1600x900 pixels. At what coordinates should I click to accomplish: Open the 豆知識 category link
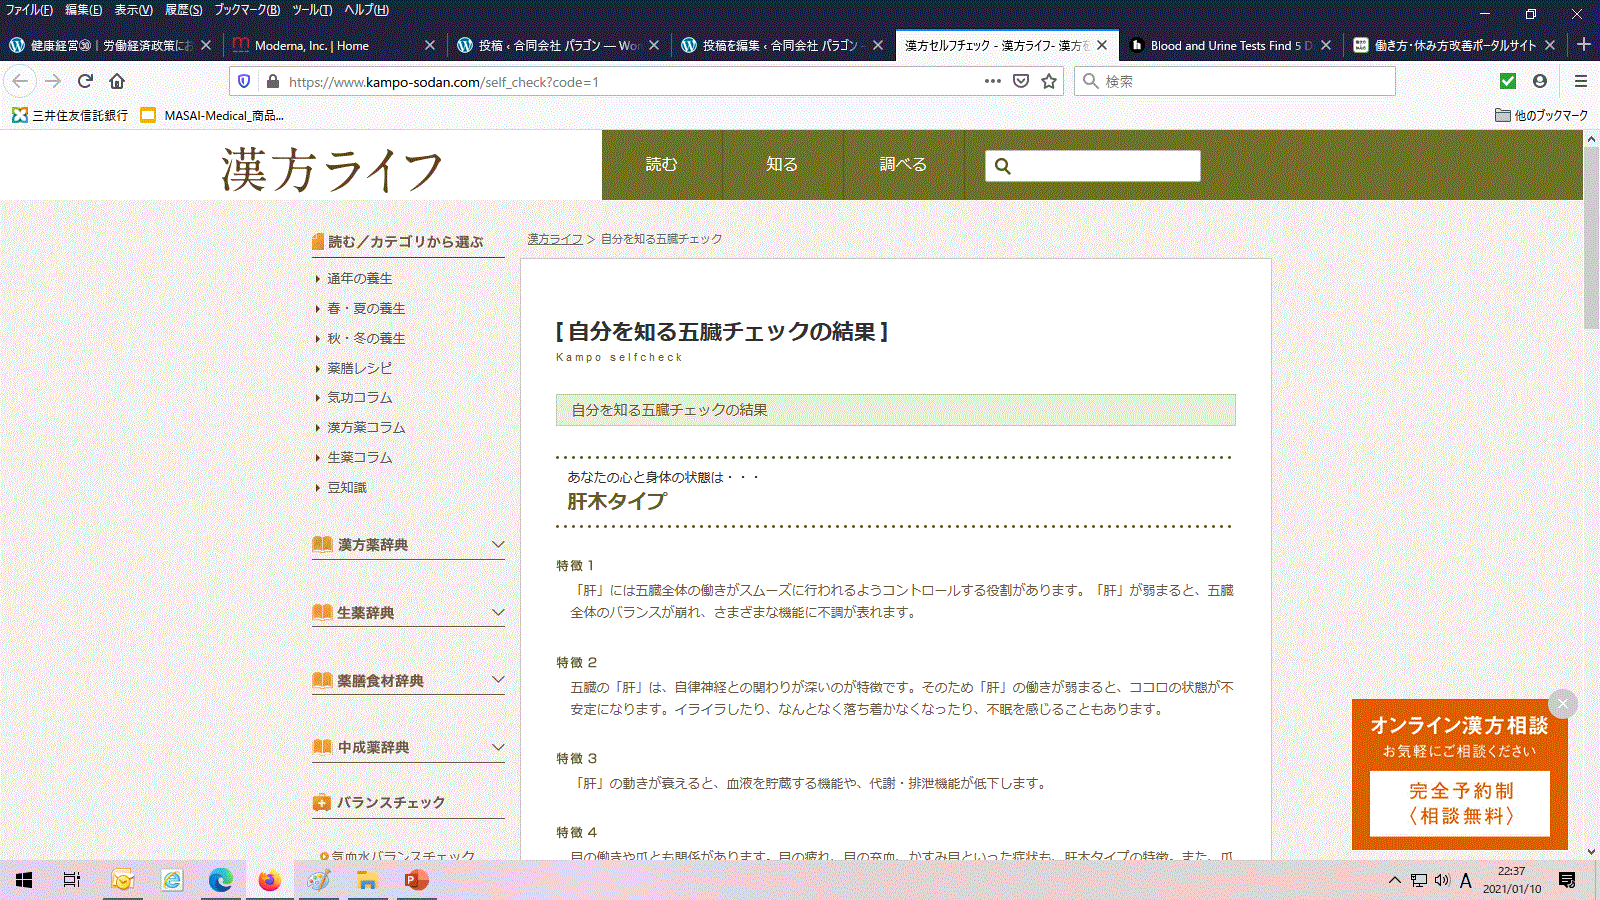click(347, 487)
